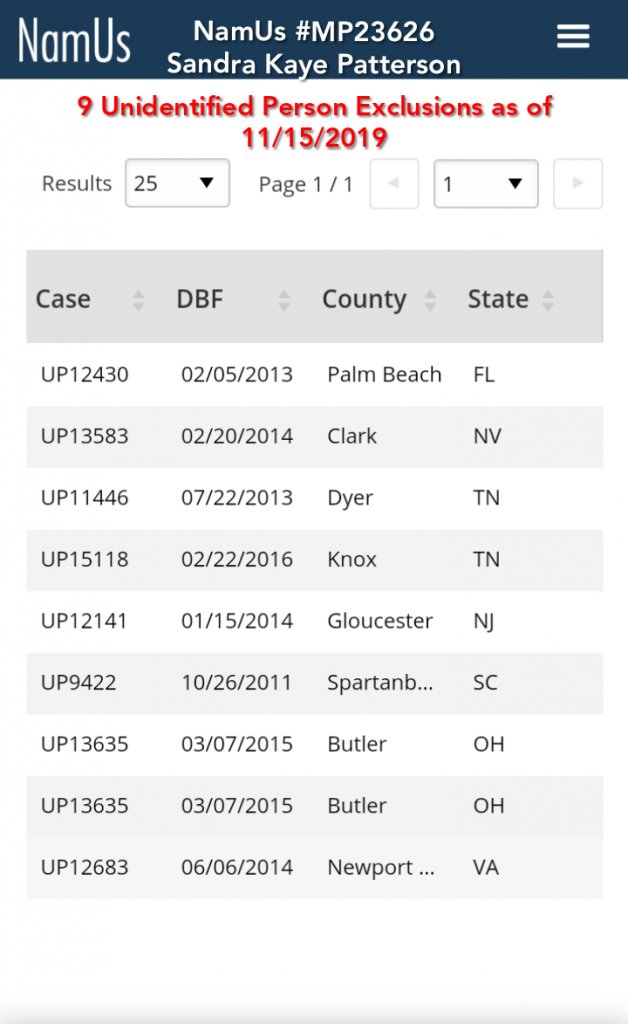Viewport: 628px width, 1024px height.
Task: Click the County column header
Action: point(364,299)
